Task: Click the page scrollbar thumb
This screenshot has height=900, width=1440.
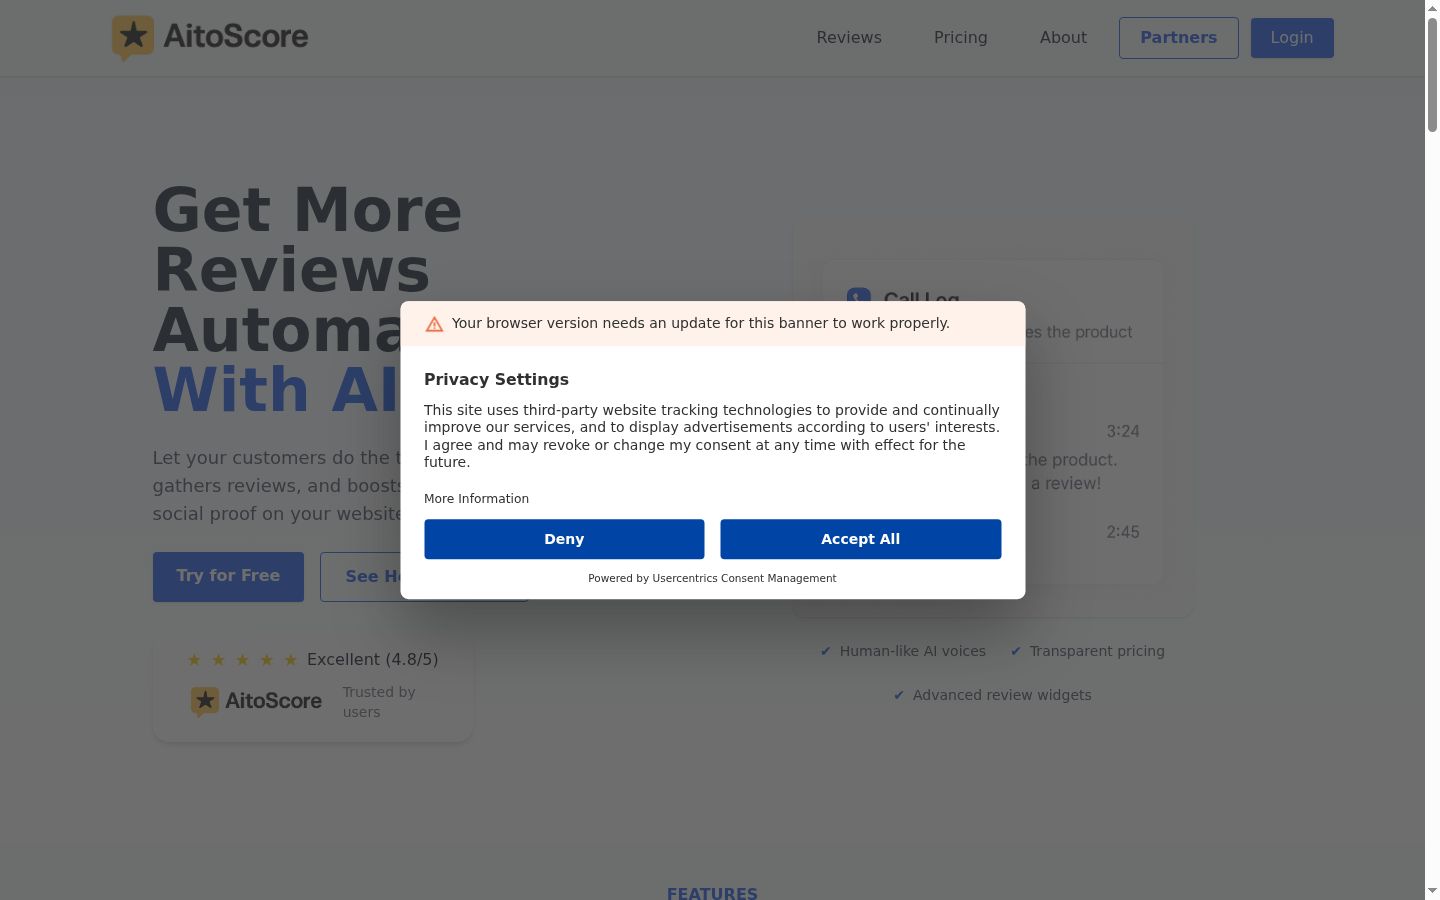Action: [x=1432, y=74]
